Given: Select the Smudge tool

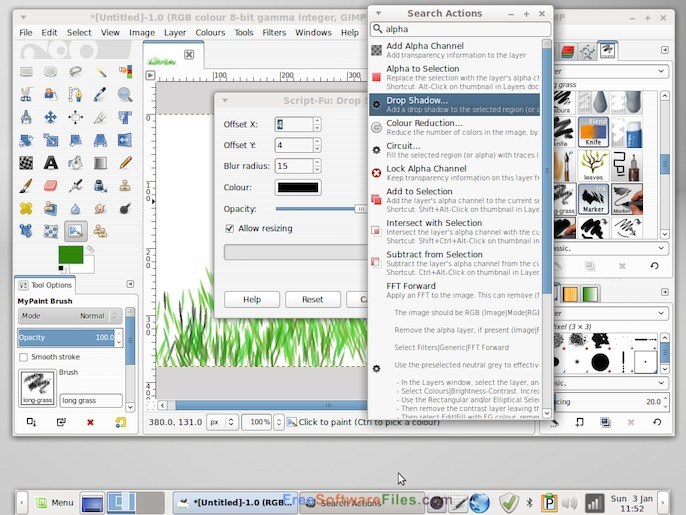Looking at the screenshot, I should tap(100, 208).
